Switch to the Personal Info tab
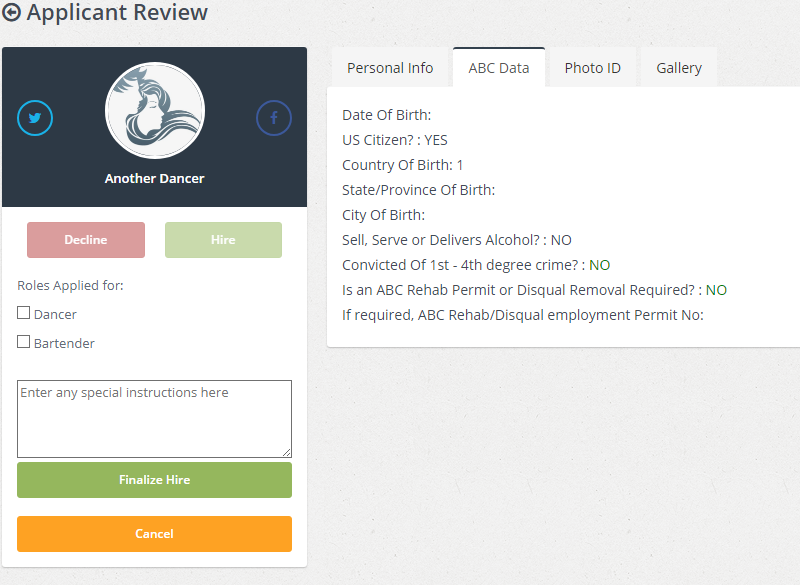The width and height of the screenshot is (800, 585). point(390,68)
